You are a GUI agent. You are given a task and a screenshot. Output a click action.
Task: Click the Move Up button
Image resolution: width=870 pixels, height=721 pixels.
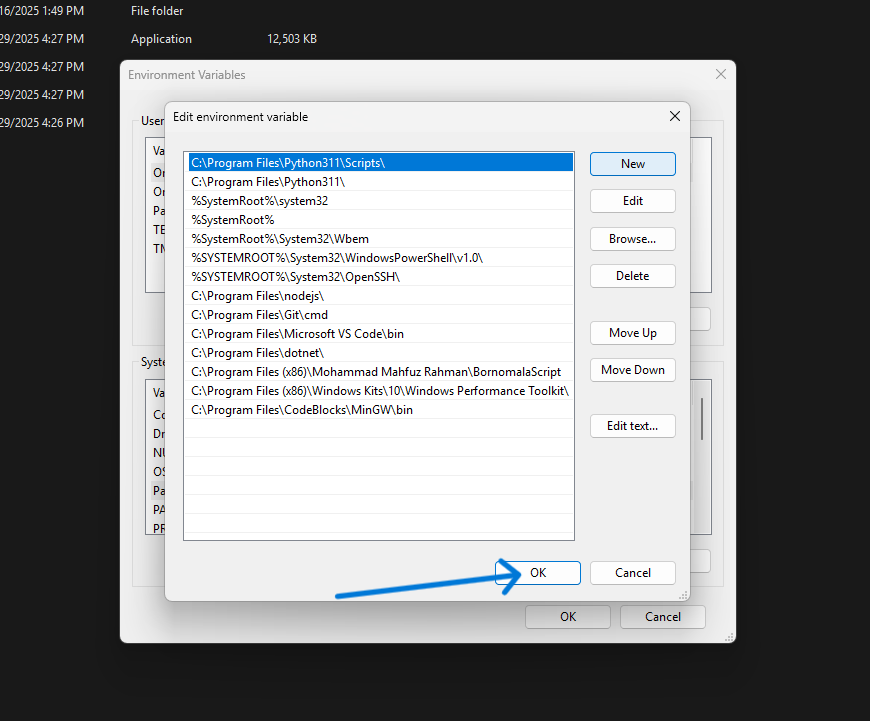point(632,333)
